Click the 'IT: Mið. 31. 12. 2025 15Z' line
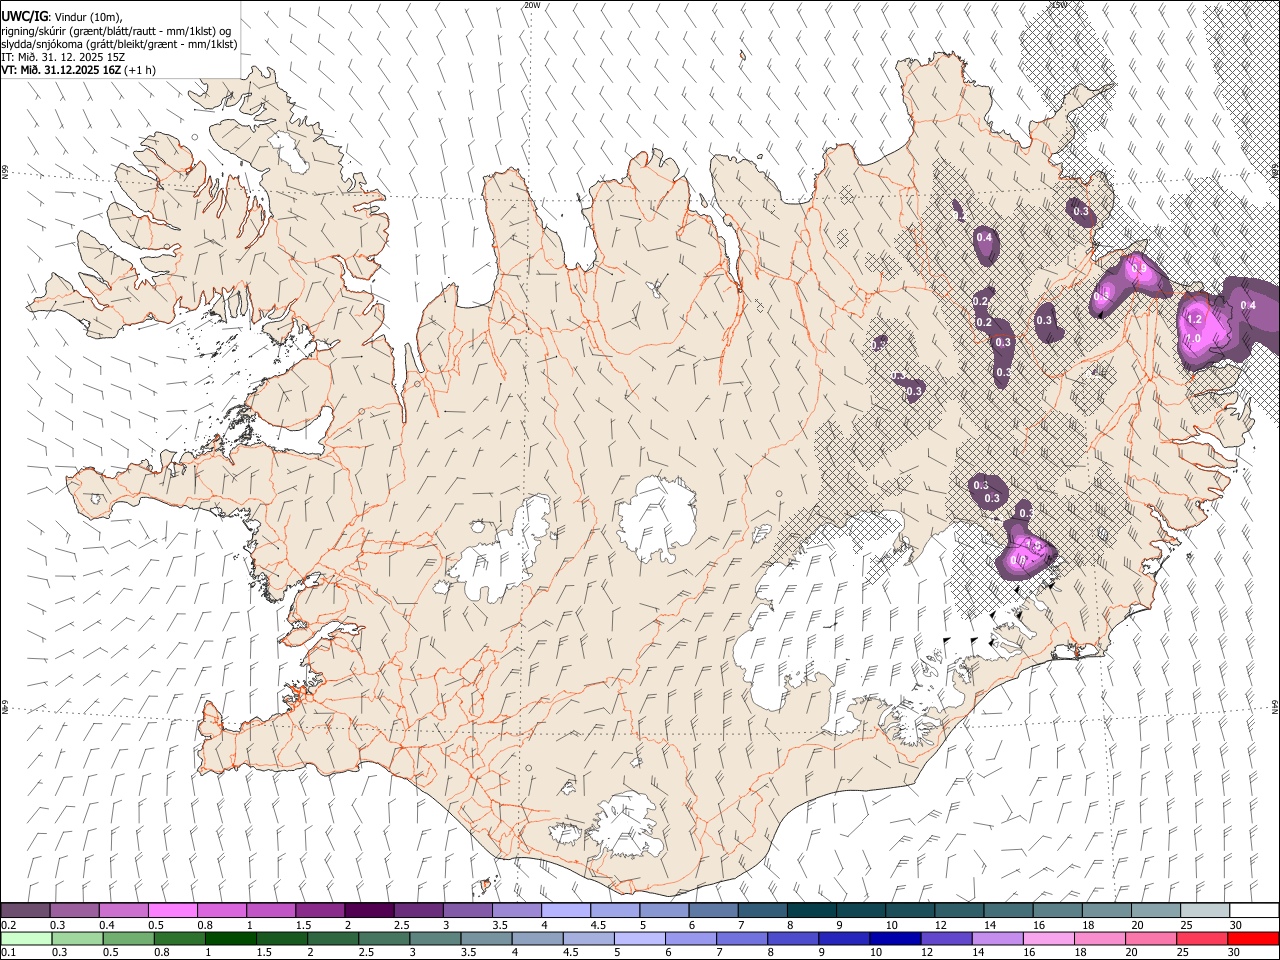1280x960 pixels. pos(63,57)
